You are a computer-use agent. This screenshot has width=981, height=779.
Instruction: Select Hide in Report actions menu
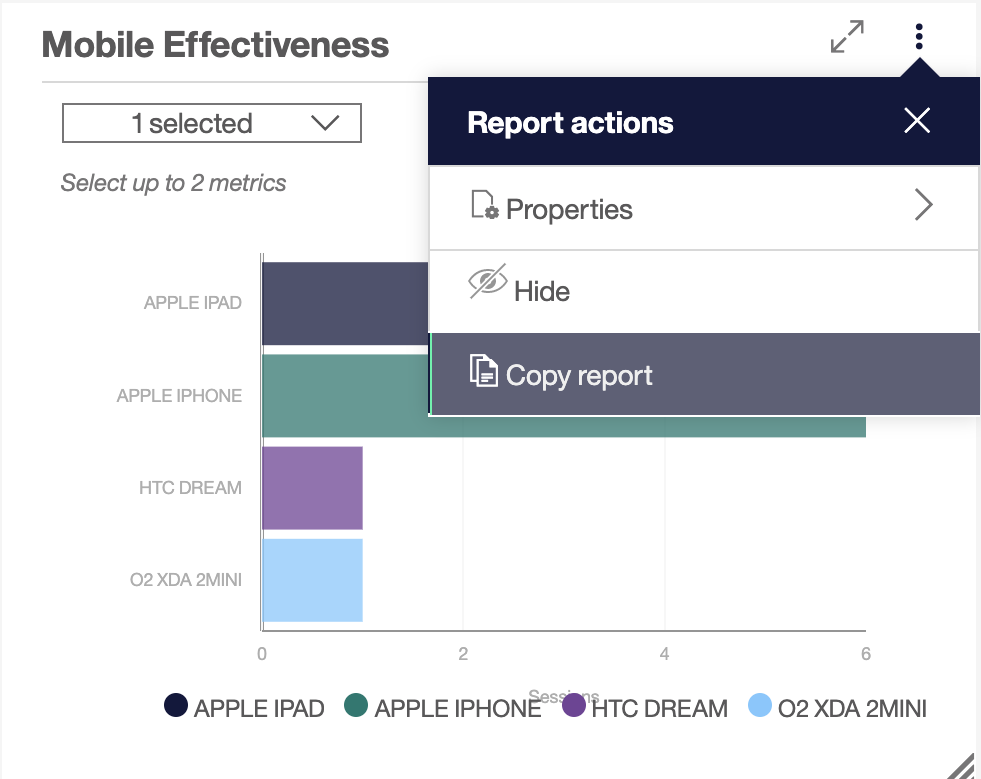pyautogui.click(x=541, y=292)
